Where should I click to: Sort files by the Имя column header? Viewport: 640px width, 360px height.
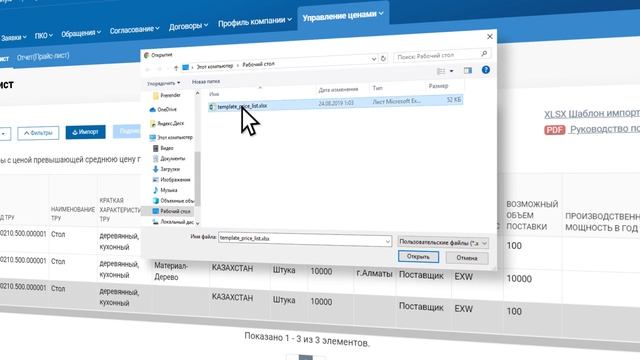(214, 94)
